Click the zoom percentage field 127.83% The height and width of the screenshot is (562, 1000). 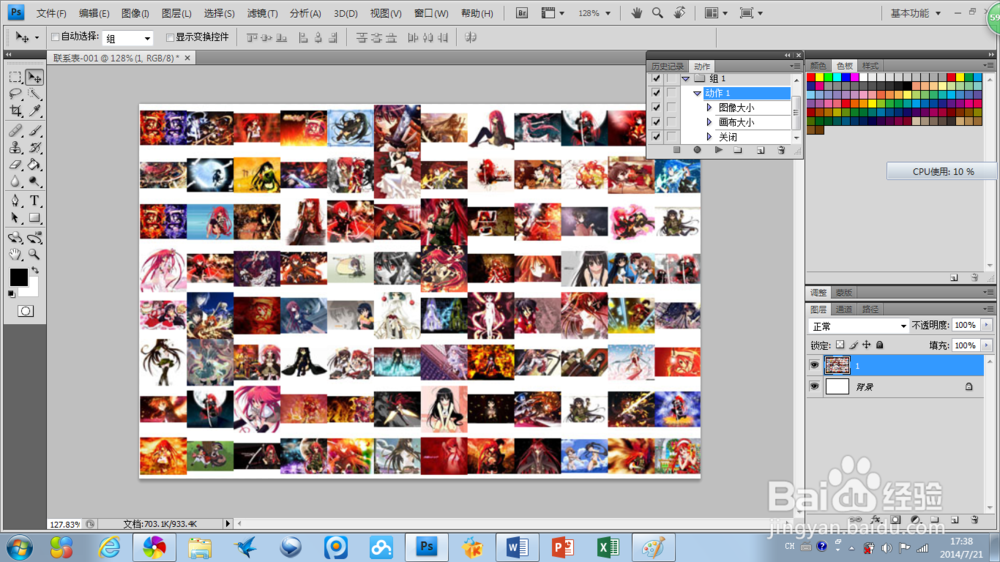(65, 524)
